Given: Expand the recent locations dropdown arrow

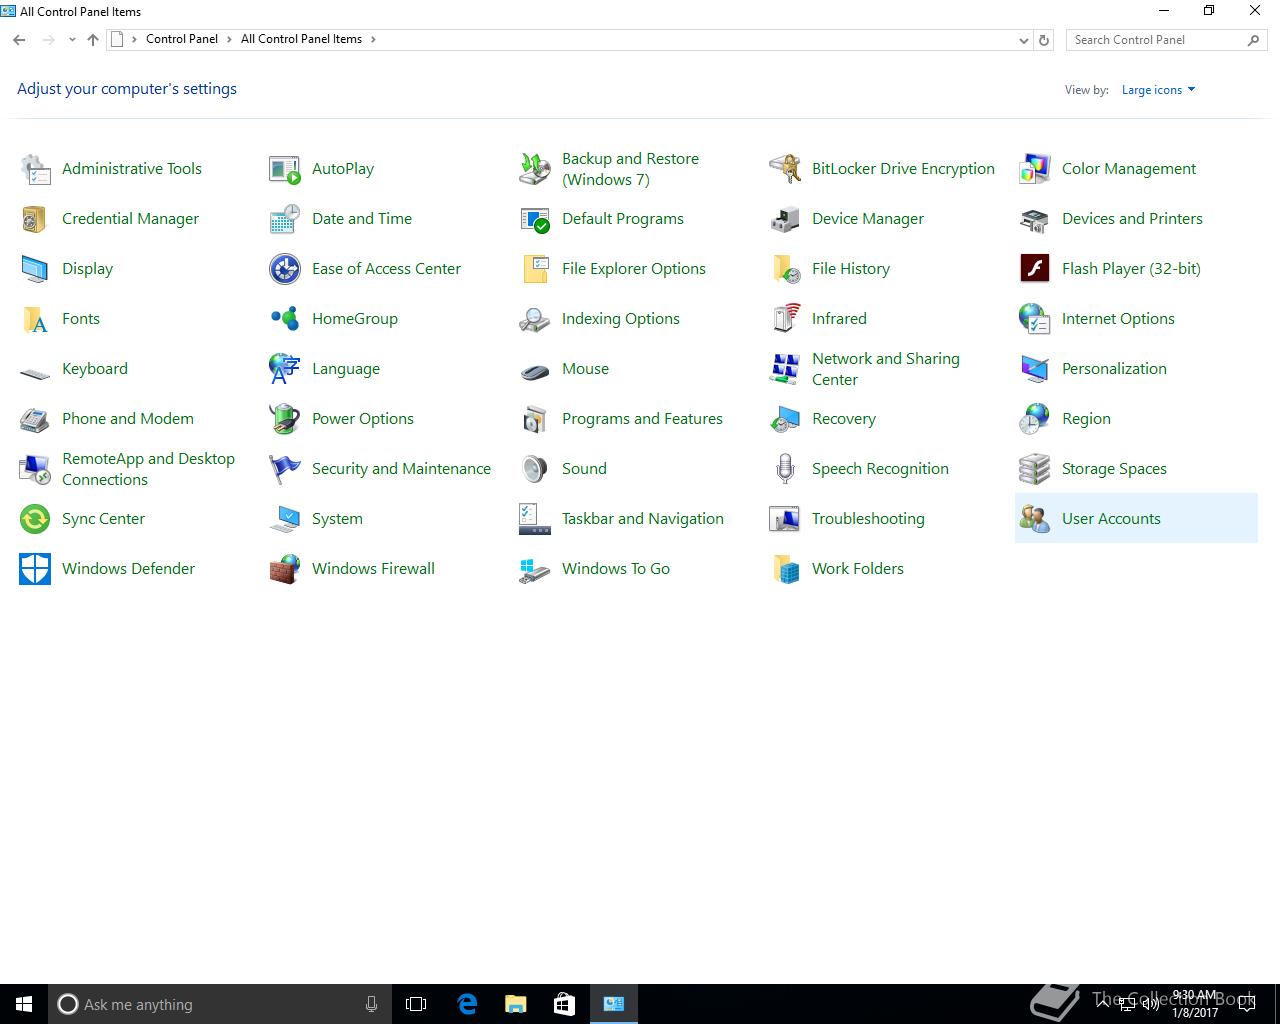Looking at the screenshot, I should coord(72,40).
